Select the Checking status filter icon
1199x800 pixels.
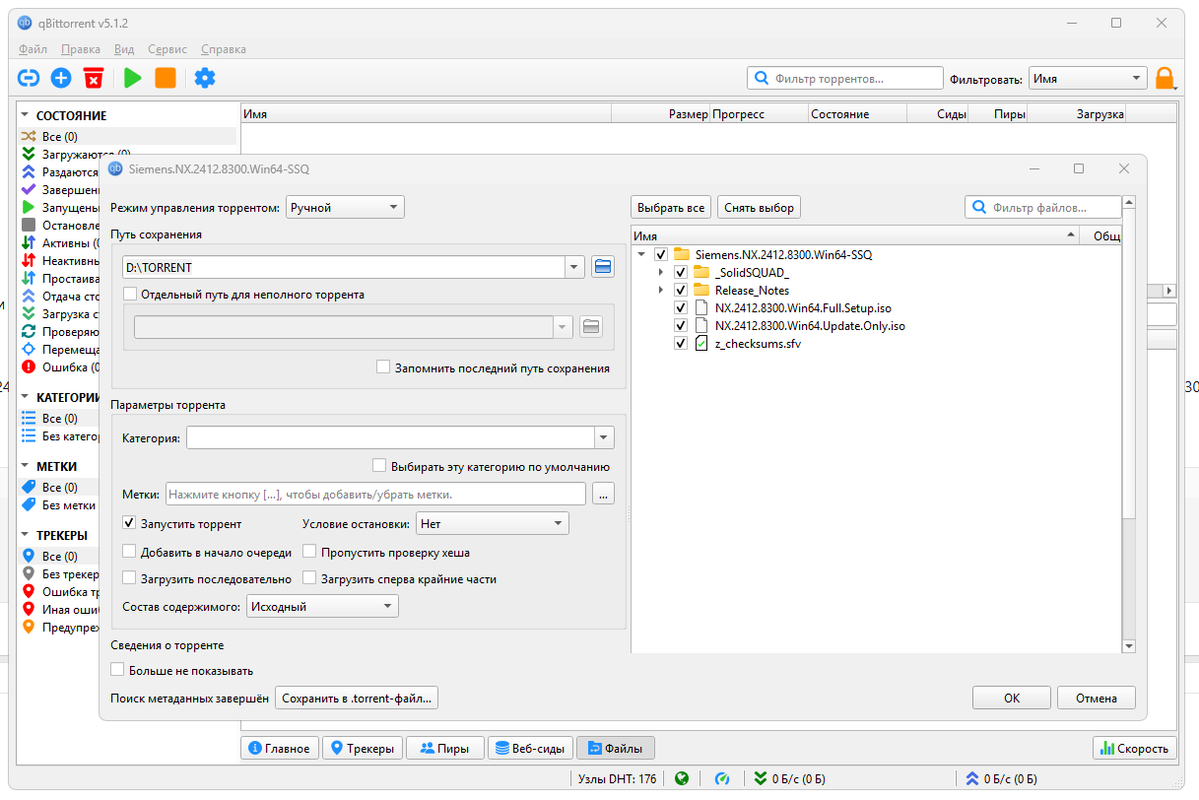pos(60,332)
